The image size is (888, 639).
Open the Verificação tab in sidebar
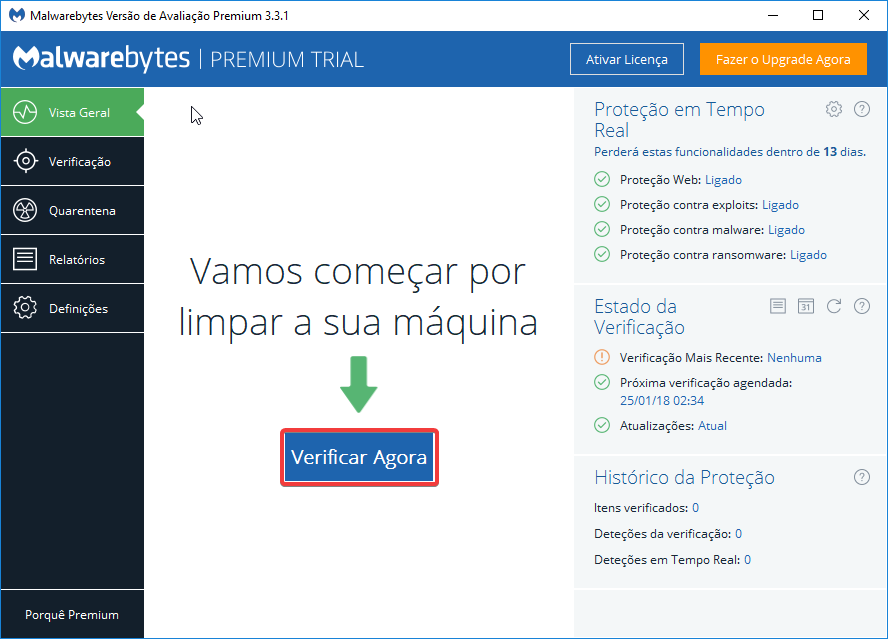click(72, 162)
